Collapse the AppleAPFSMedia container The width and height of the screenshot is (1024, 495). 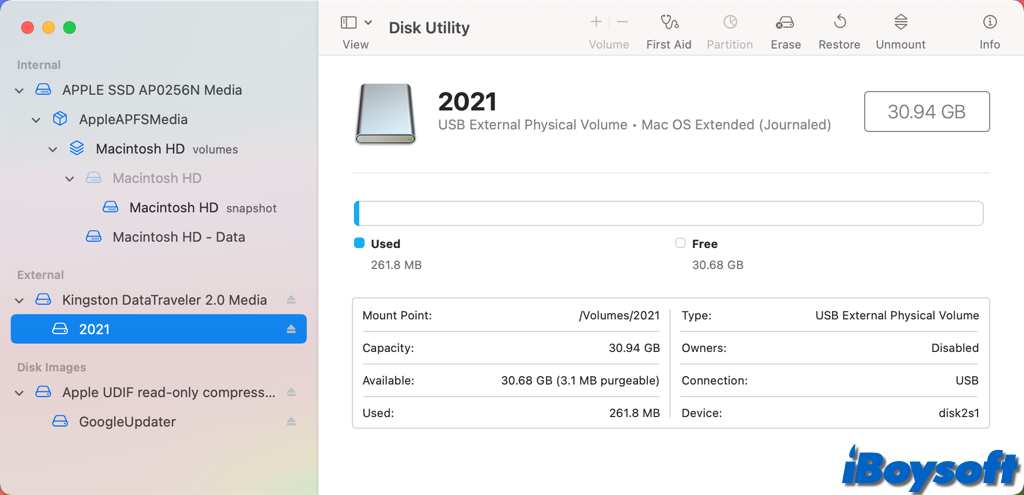pos(37,120)
